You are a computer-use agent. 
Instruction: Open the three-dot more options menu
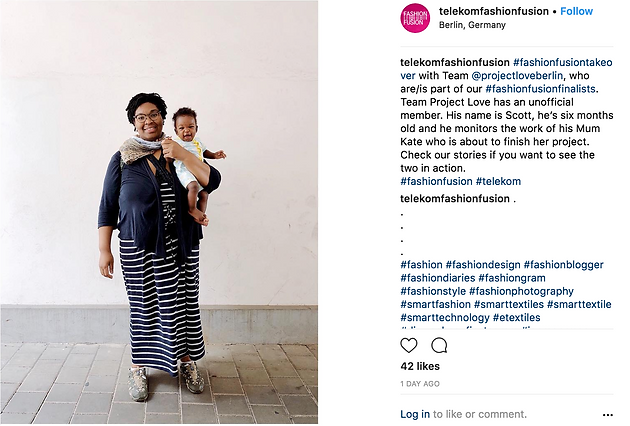(x=608, y=415)
